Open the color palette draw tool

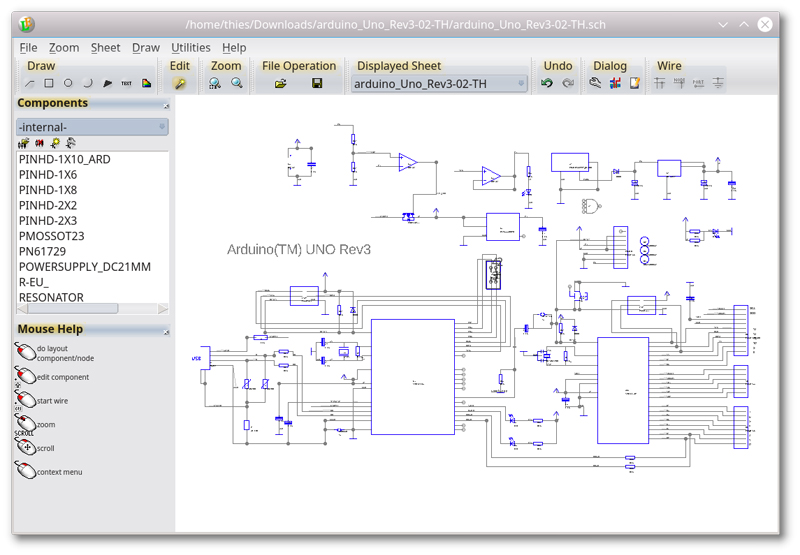click(146, 83)
